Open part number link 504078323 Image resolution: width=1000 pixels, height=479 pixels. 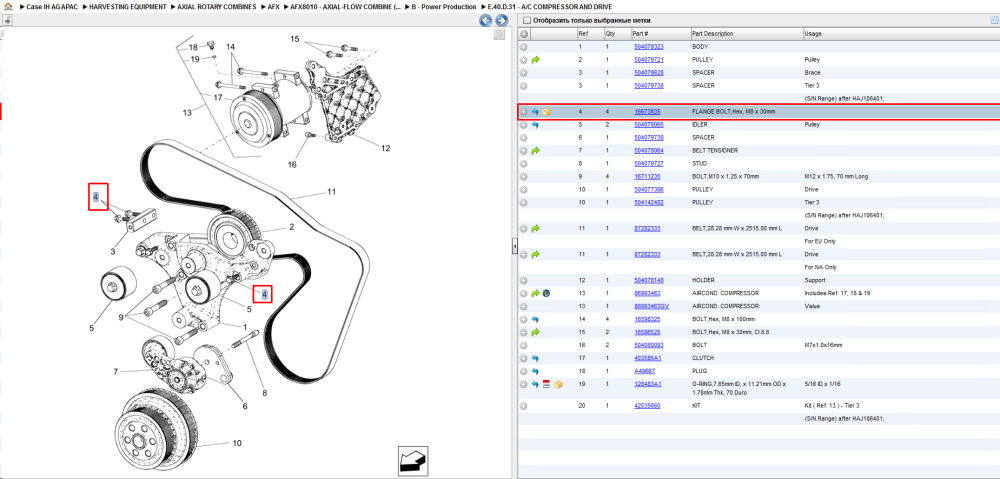point(649,47)
